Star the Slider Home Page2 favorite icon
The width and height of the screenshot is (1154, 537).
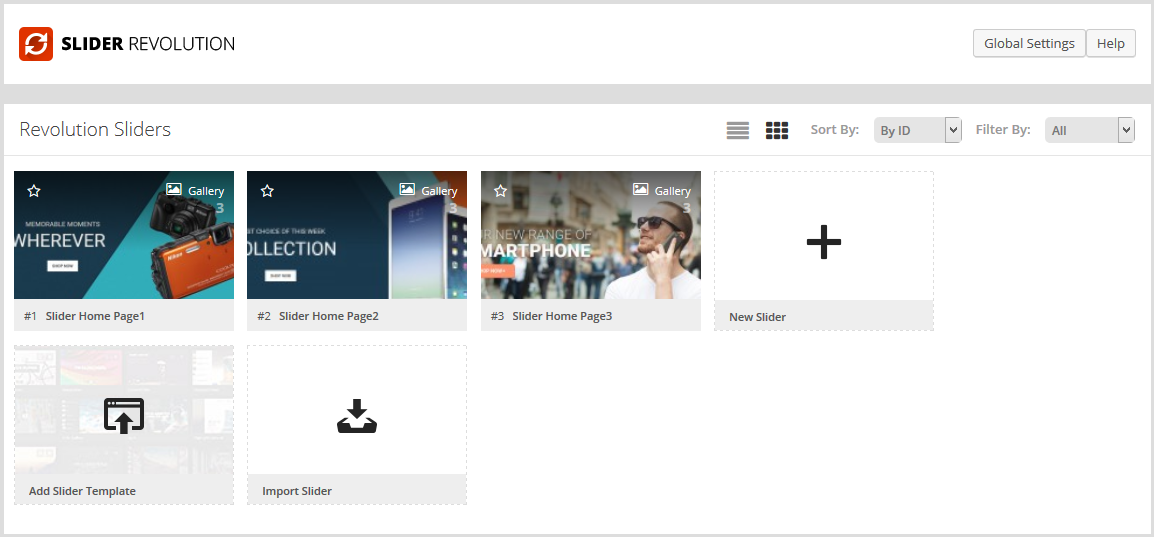point(267,191)
